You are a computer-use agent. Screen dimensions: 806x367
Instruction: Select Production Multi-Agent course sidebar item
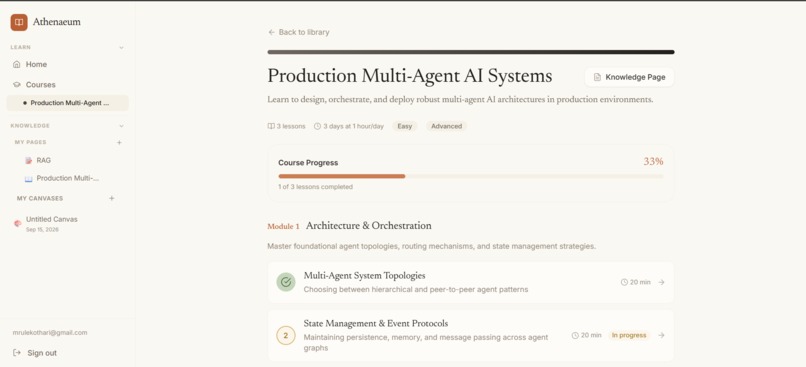67,103
